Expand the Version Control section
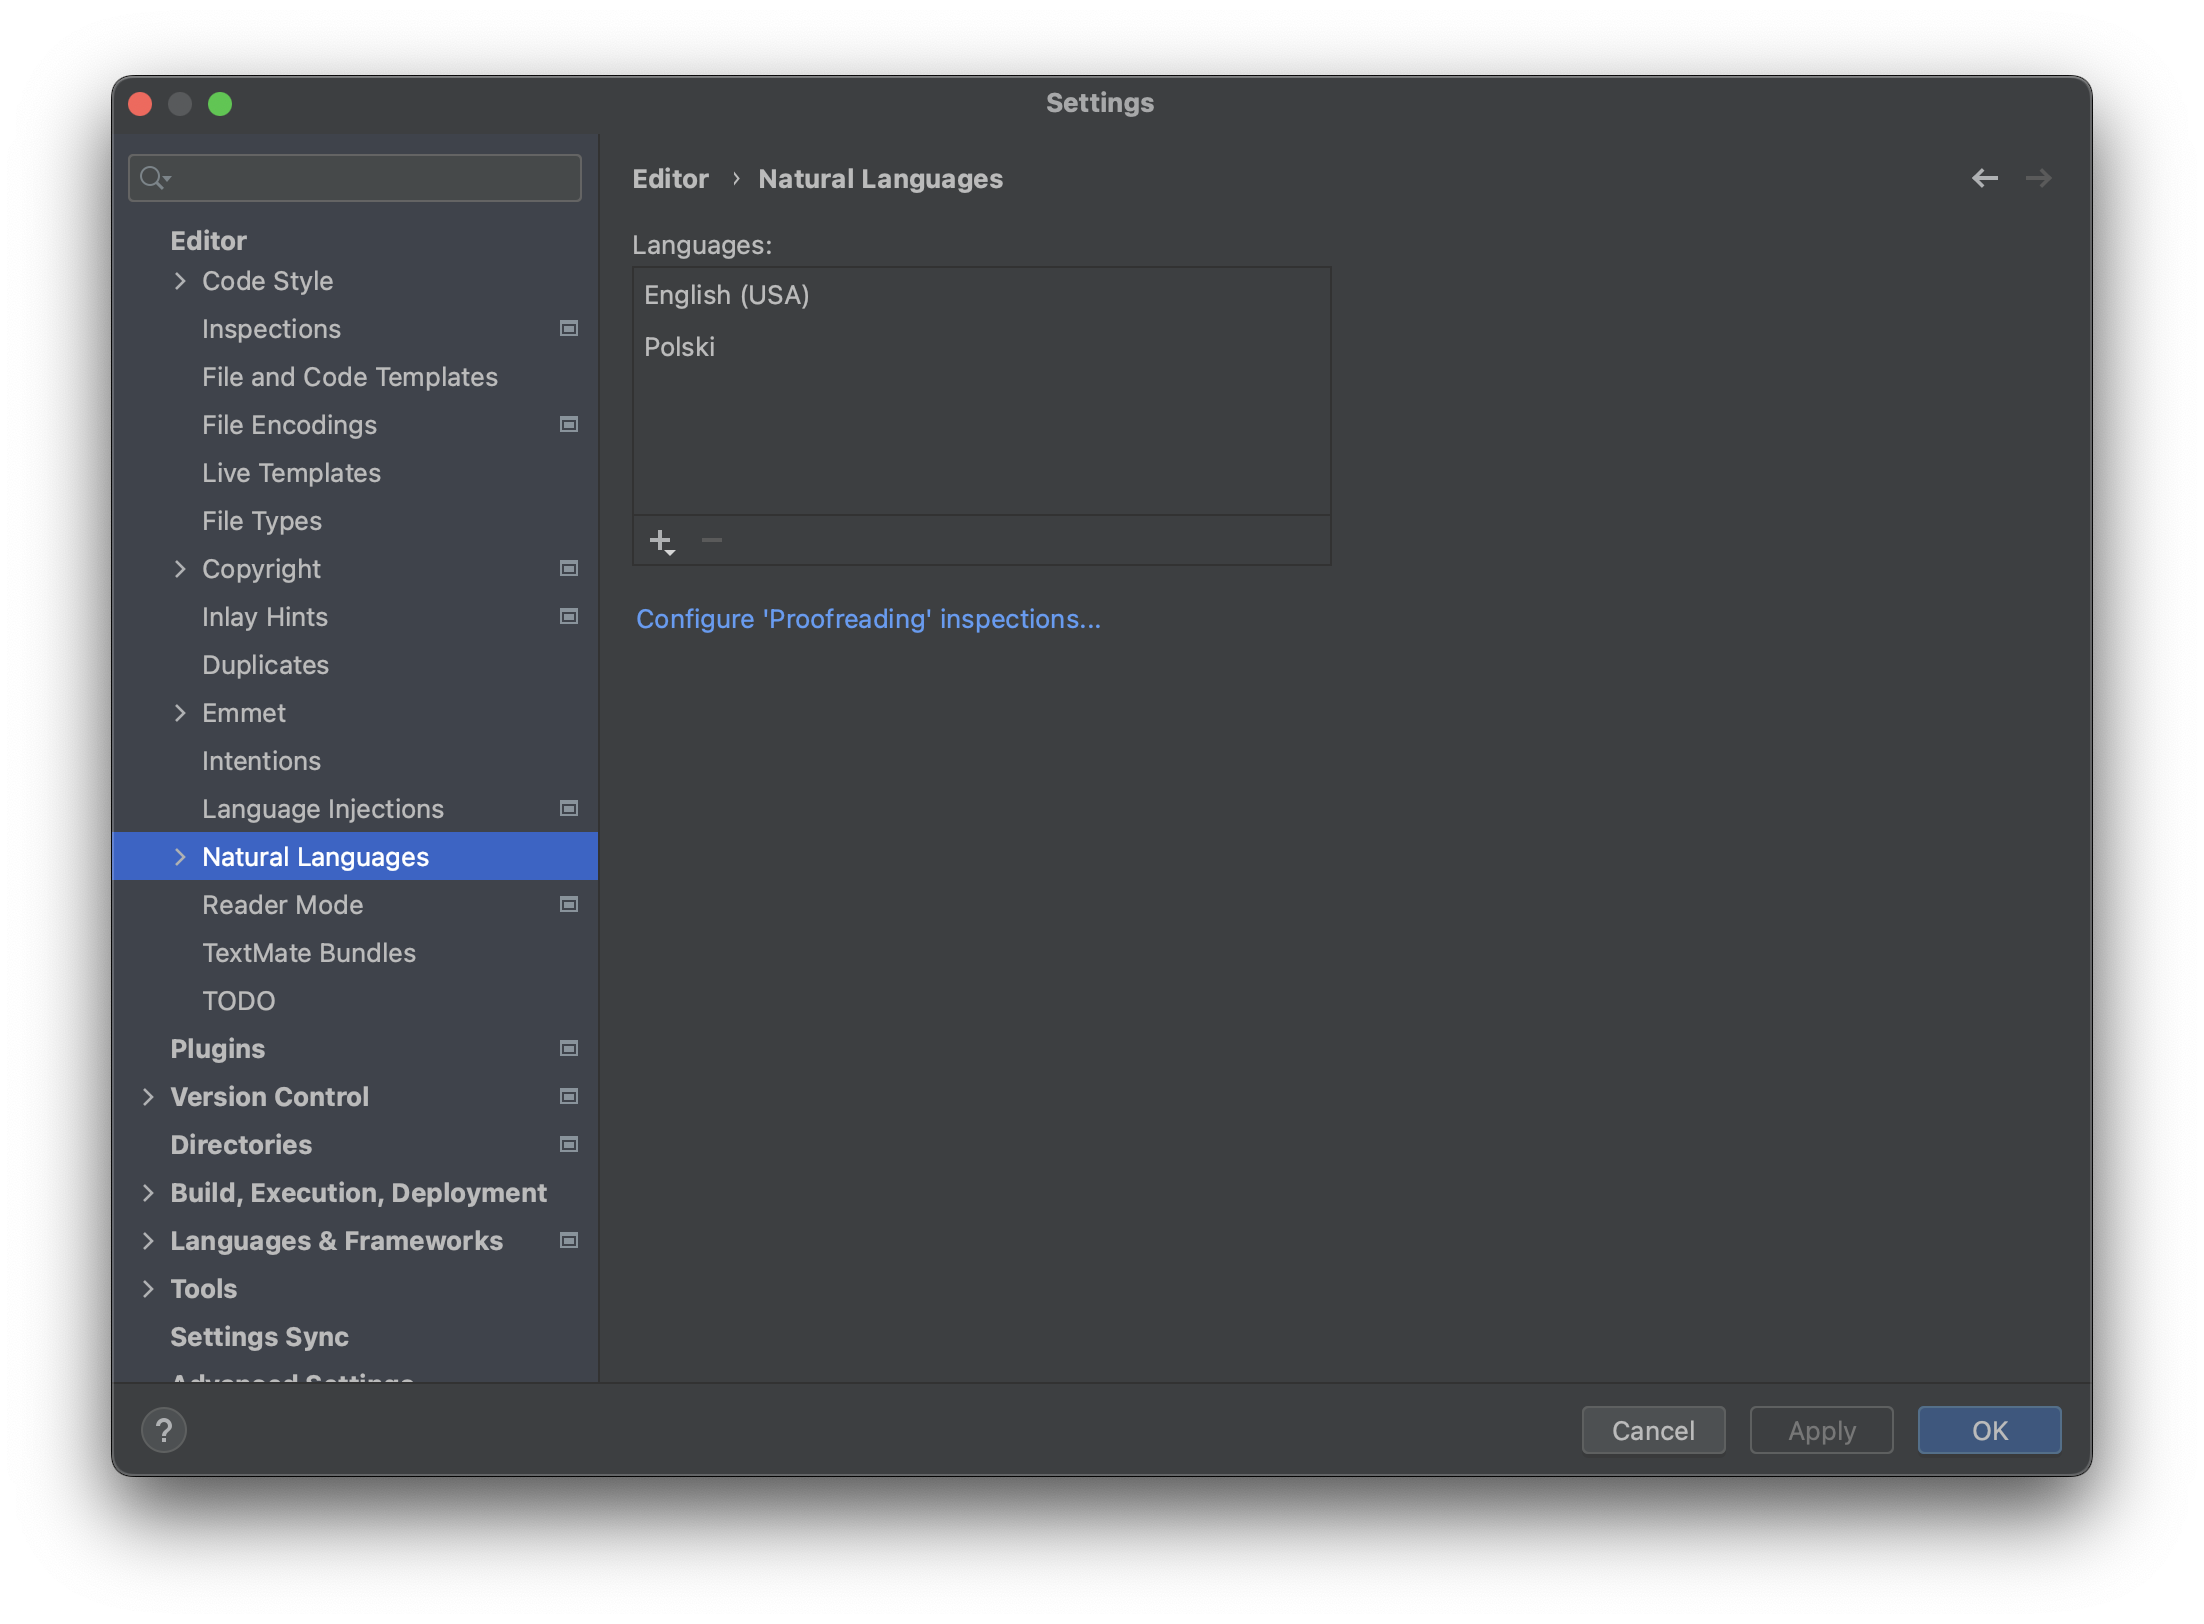The image size is (2204, 1624). [148, 1097]
